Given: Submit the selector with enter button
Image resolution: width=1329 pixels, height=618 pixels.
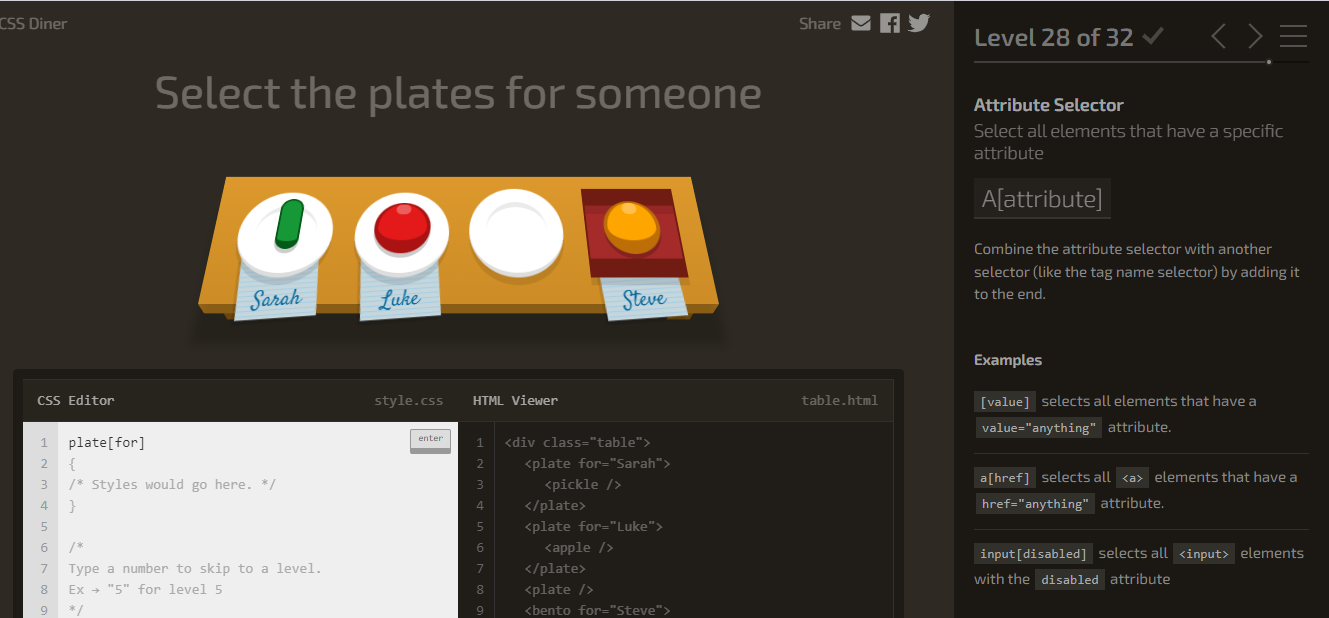Looking at the screenshot, I should [x=430, y=440].
